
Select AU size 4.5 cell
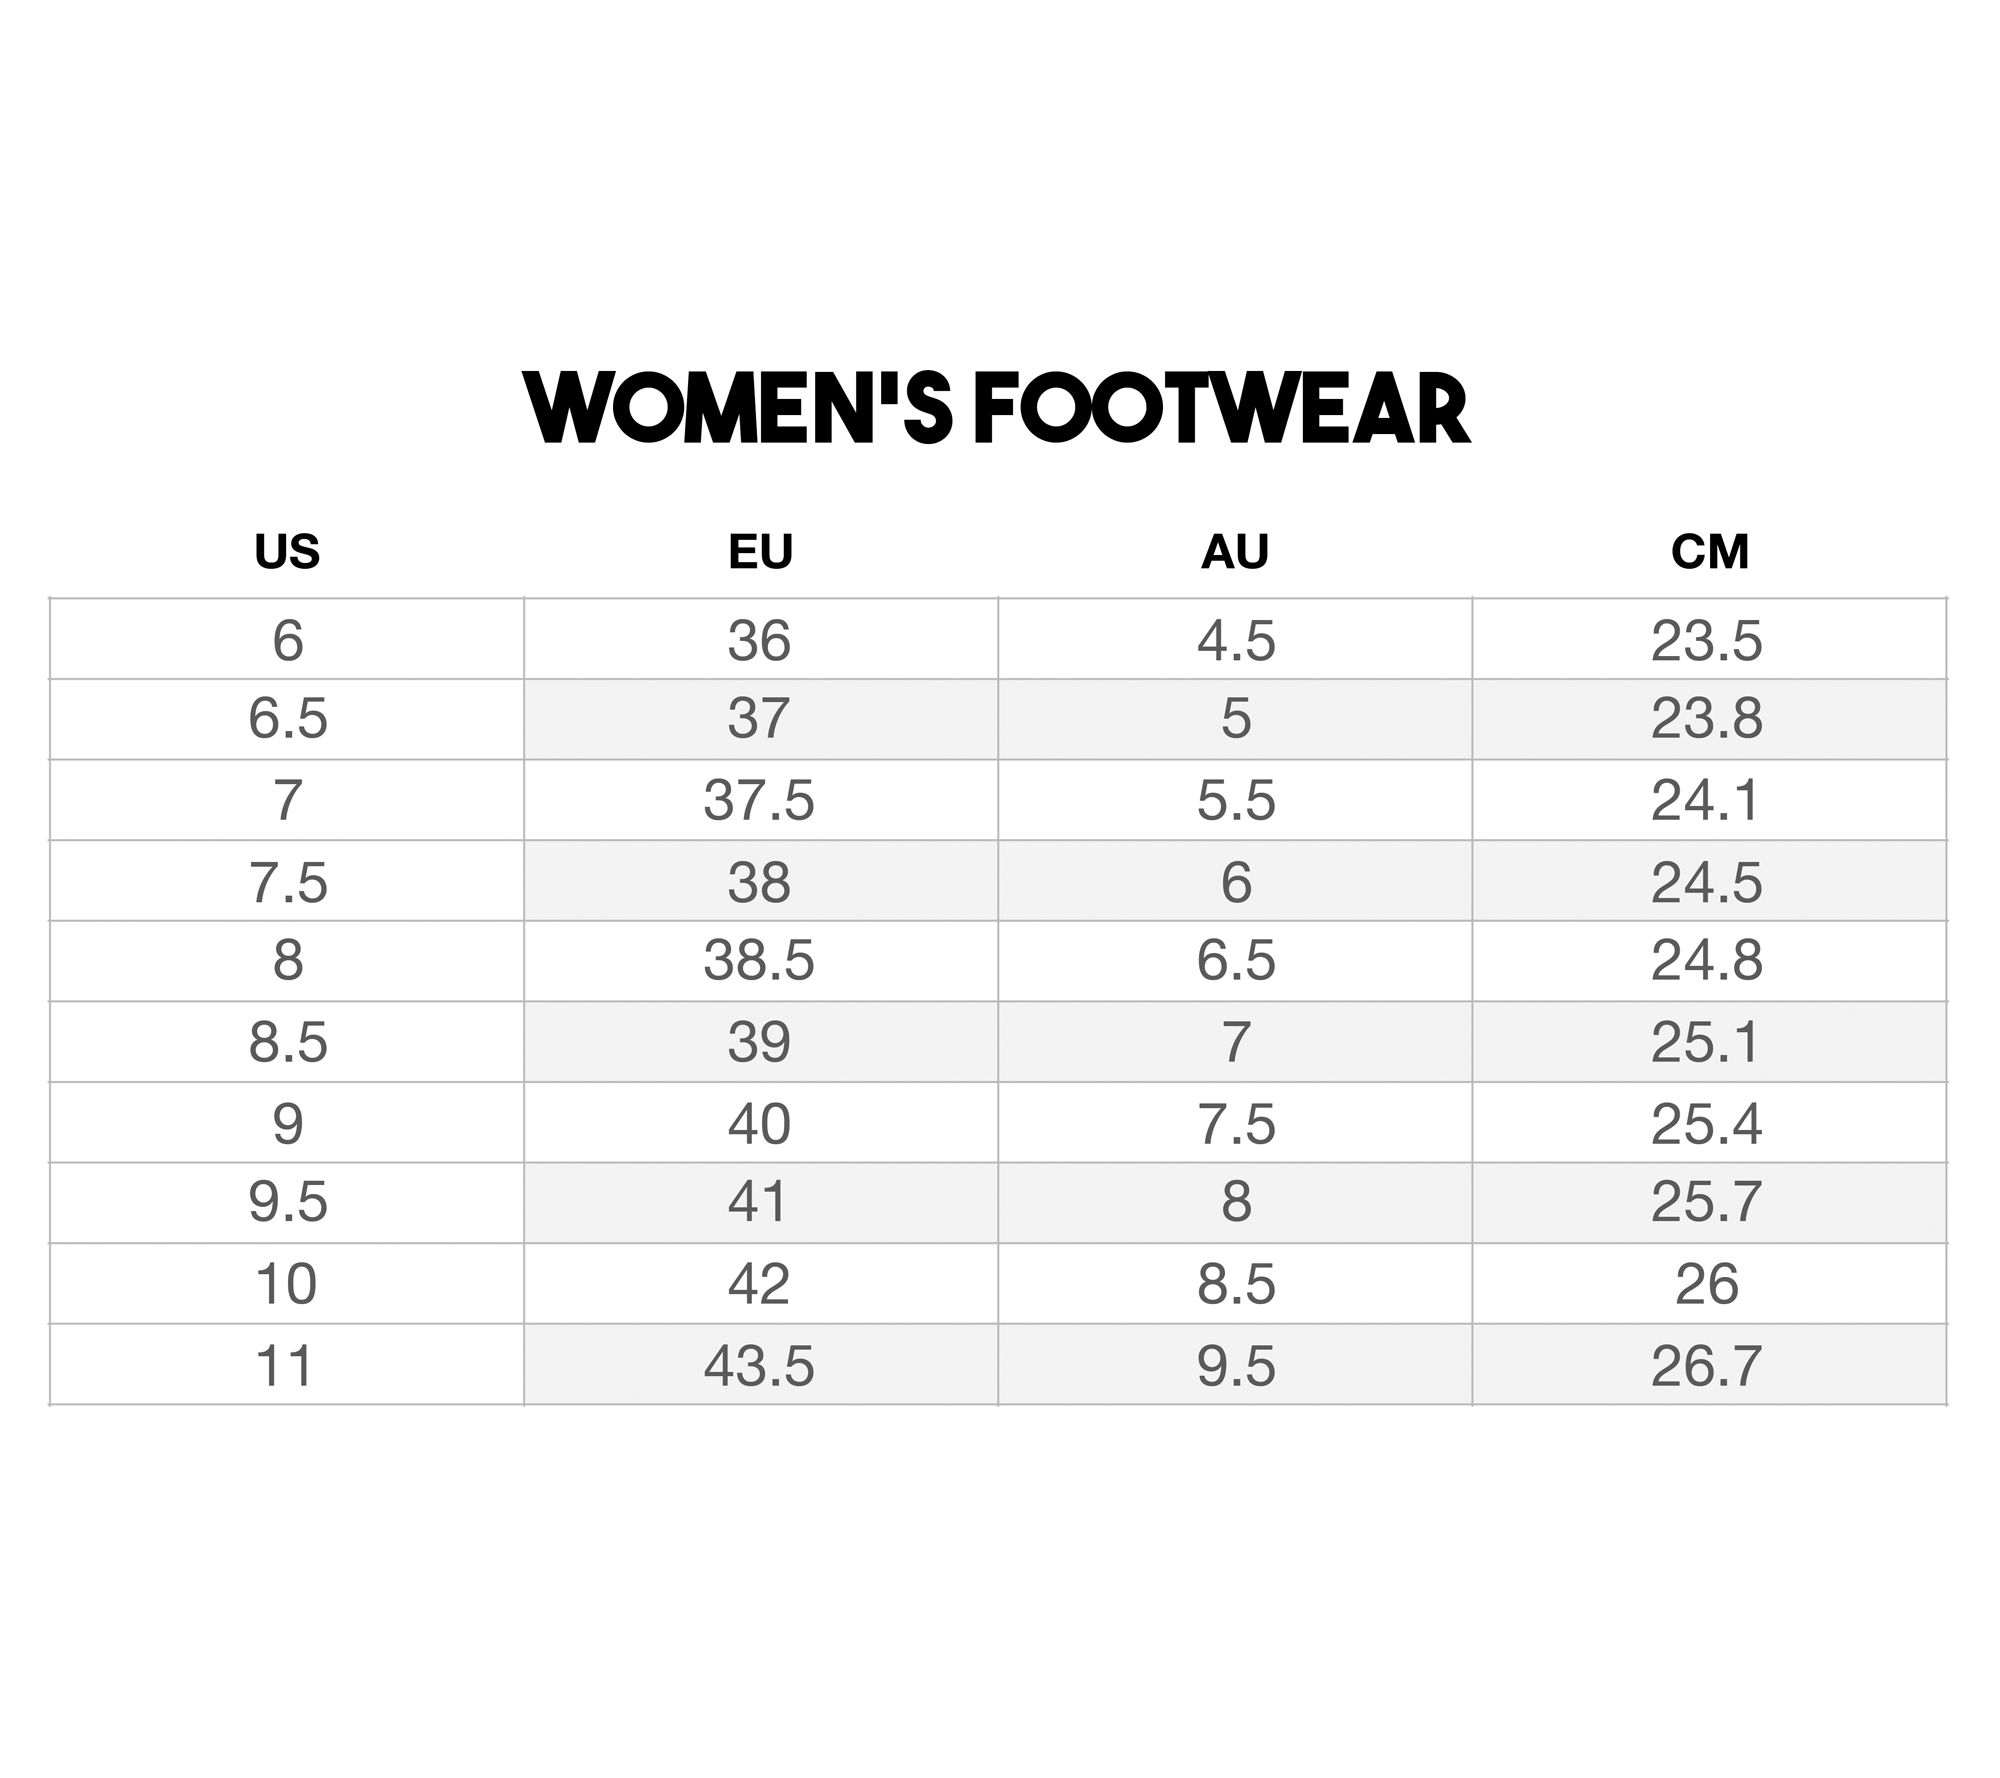(x=1236, y=640)
